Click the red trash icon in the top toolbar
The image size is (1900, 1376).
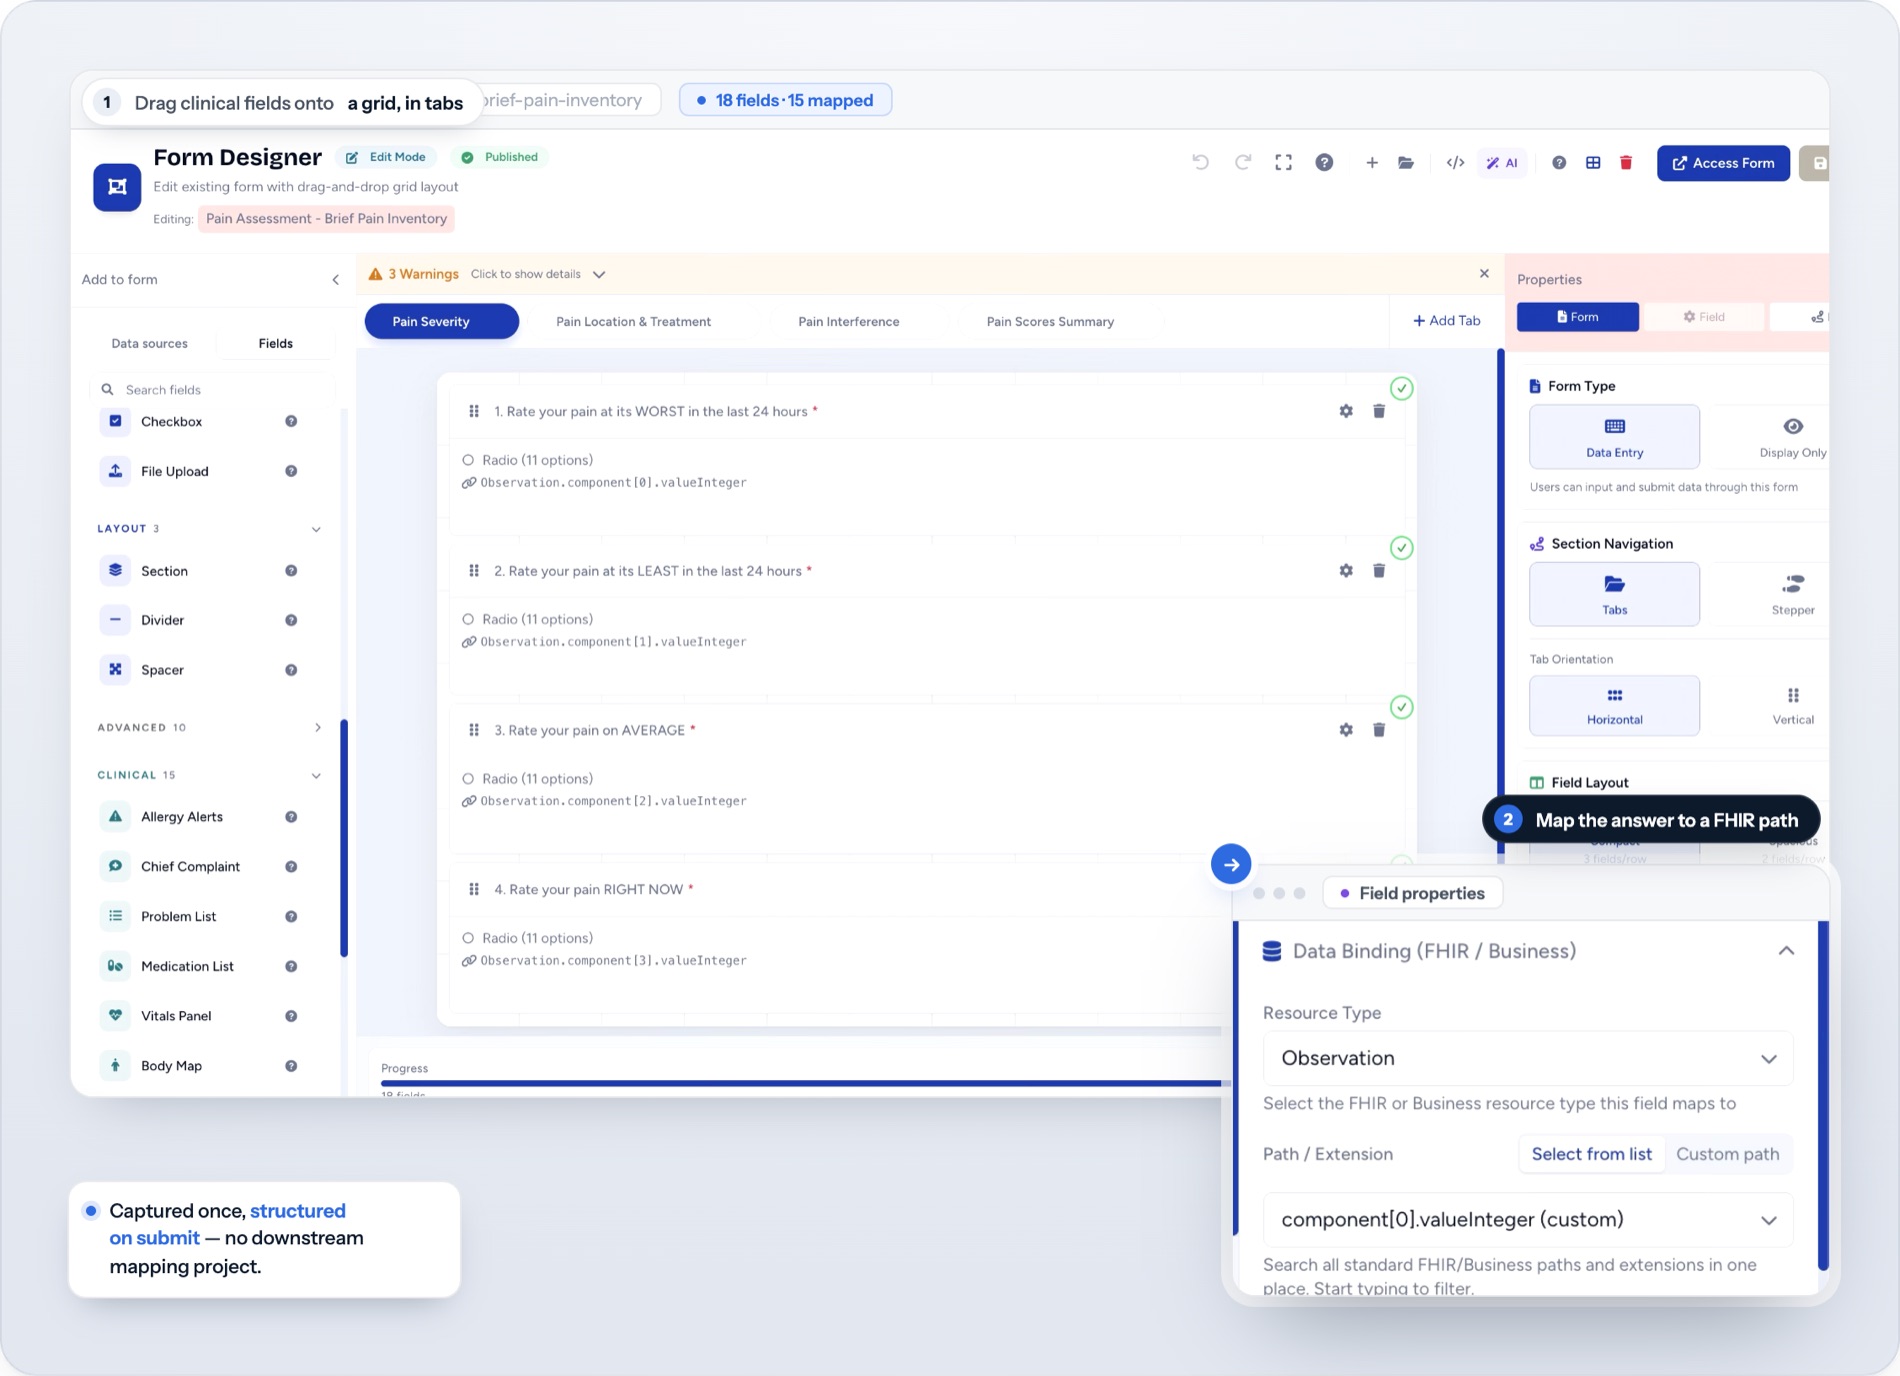click(1626, 162)
